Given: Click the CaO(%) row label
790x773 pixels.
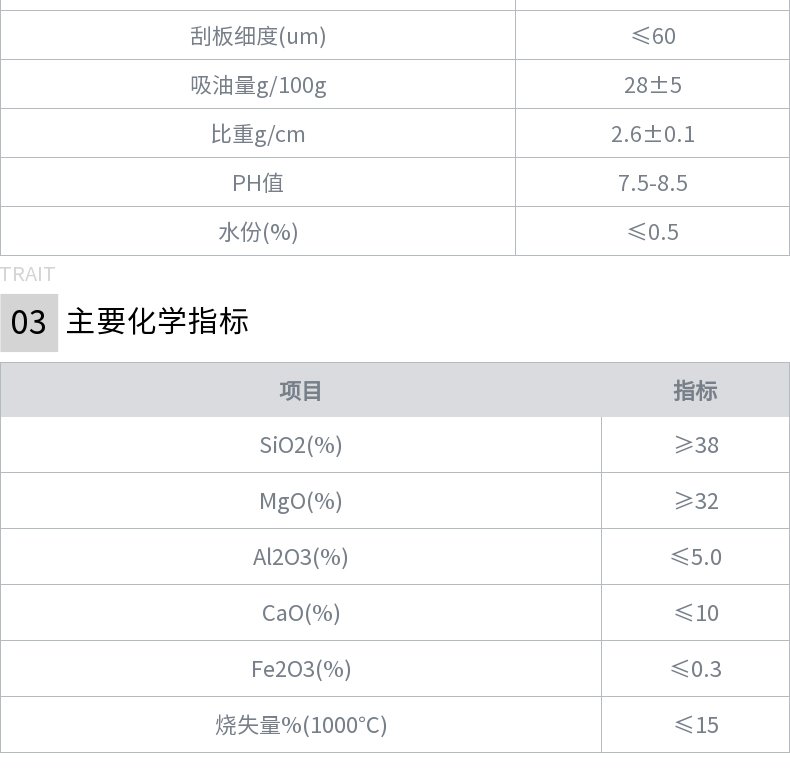Looking at the screenshot, I should (300, 613).
